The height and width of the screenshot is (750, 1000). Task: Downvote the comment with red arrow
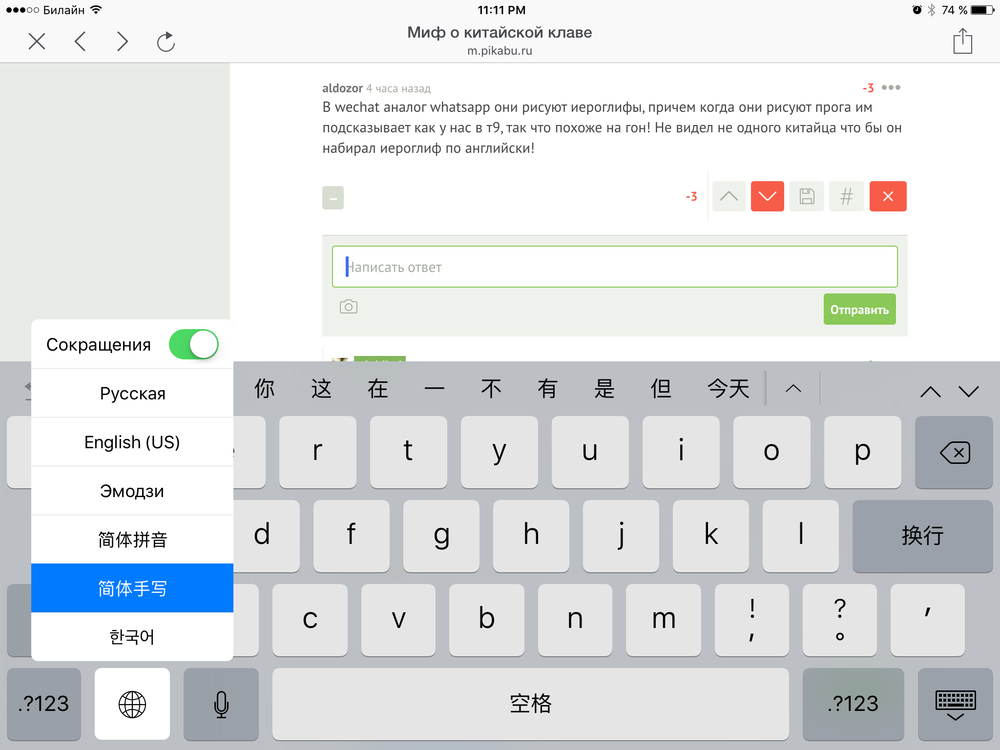767,197
